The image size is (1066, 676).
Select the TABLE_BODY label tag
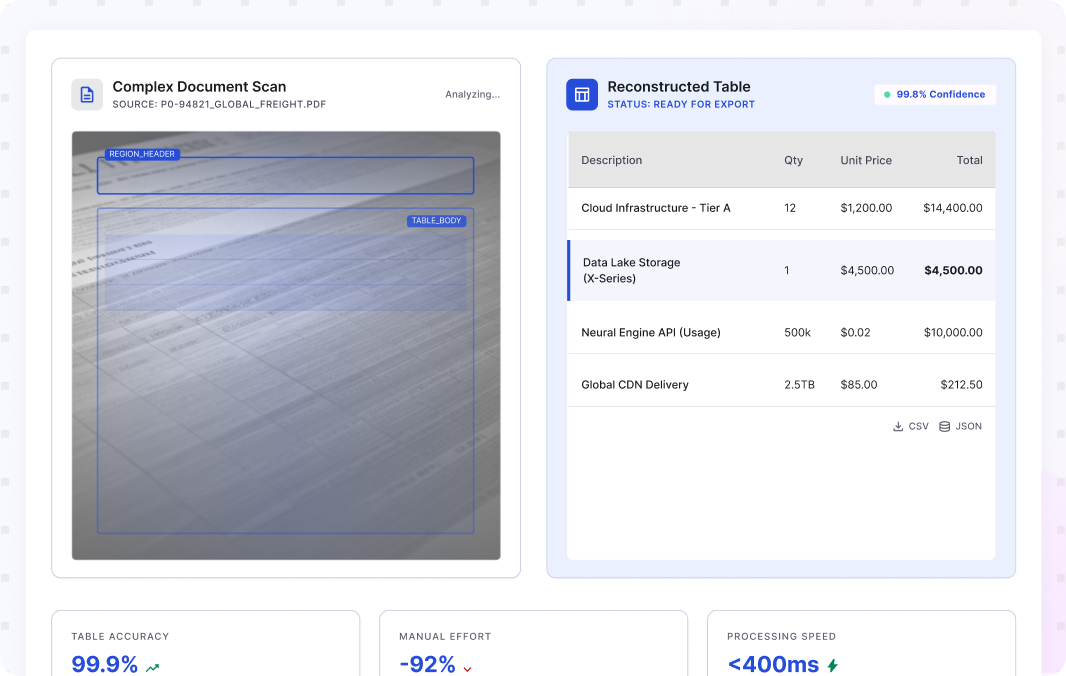pos(436,220)
